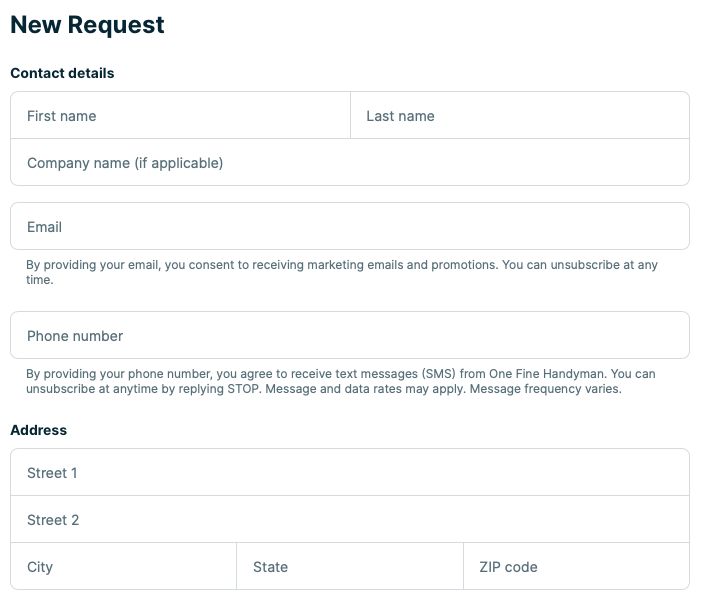Click the Street 1 address field
702x604 pixels.
[350, 473]
